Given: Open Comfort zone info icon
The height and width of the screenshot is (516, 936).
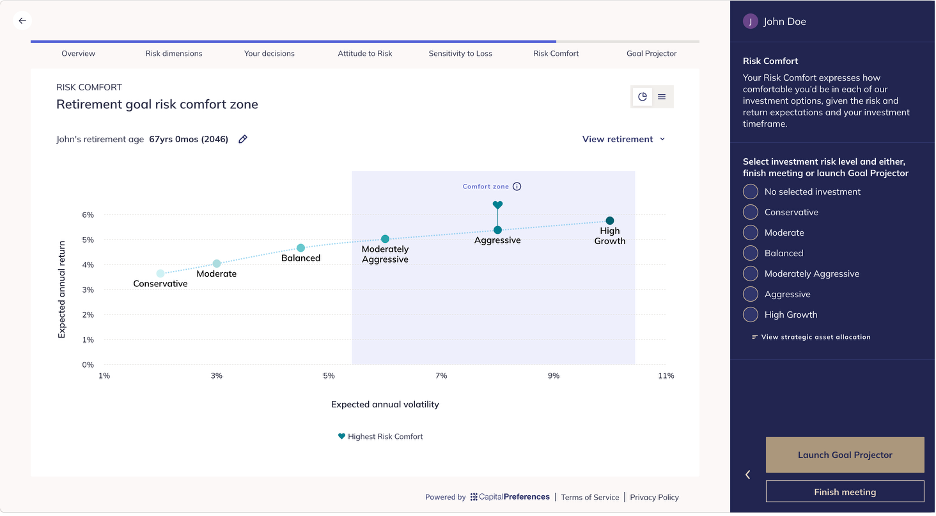Looking at the screenshot, I should (x=517, y=186).
